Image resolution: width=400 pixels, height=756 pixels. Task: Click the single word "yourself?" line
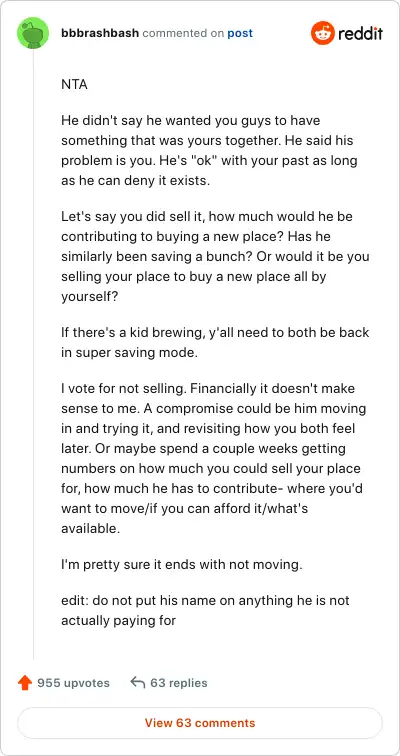(x=90, y=296)
